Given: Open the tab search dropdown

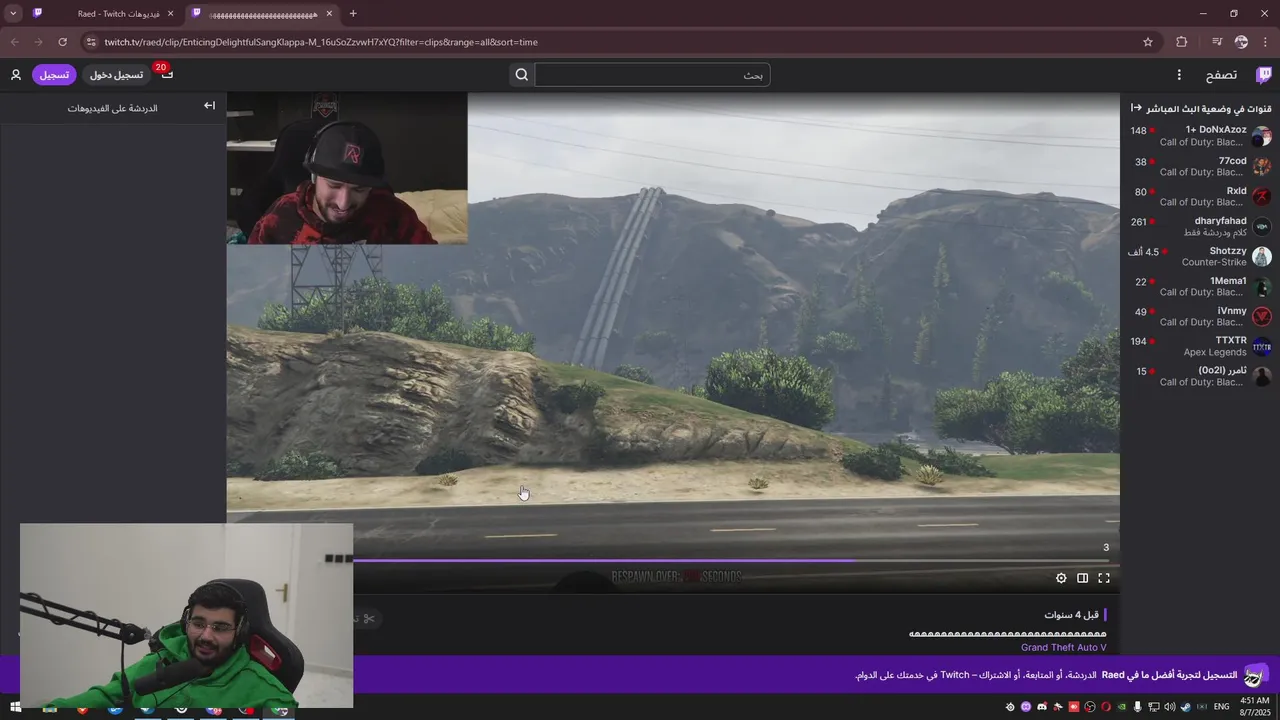Looking at the screenshot, I should pos(13,13).
